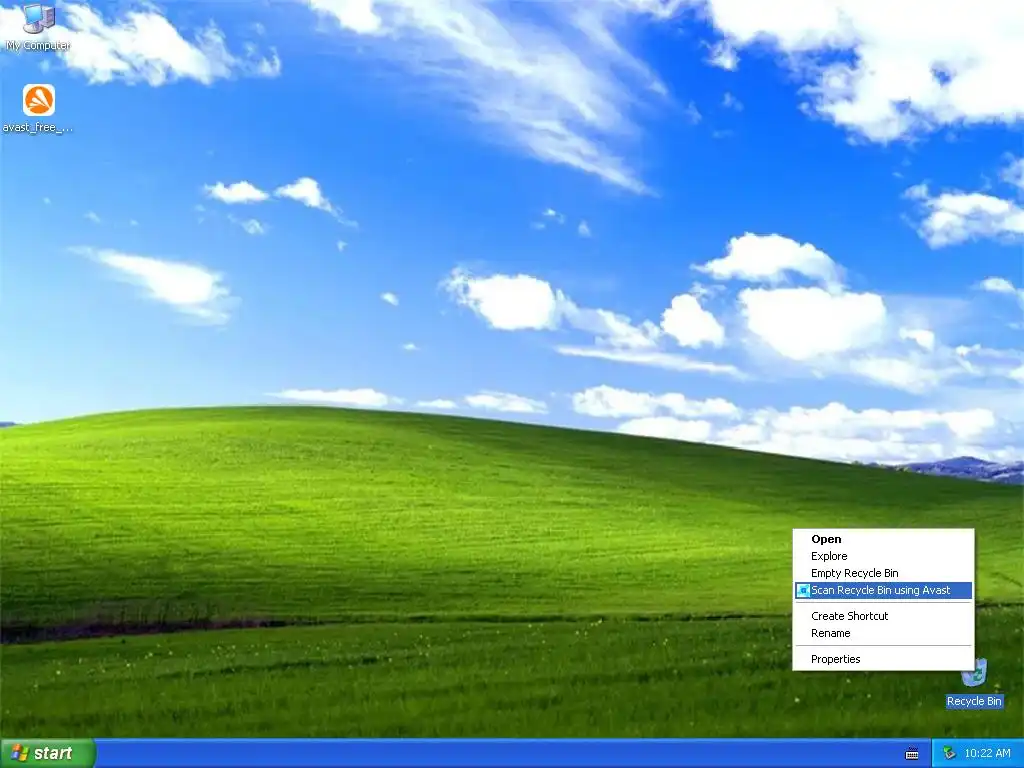Open the Start menu button
This screenshot has height=768, width=1024.
(48, 753)
